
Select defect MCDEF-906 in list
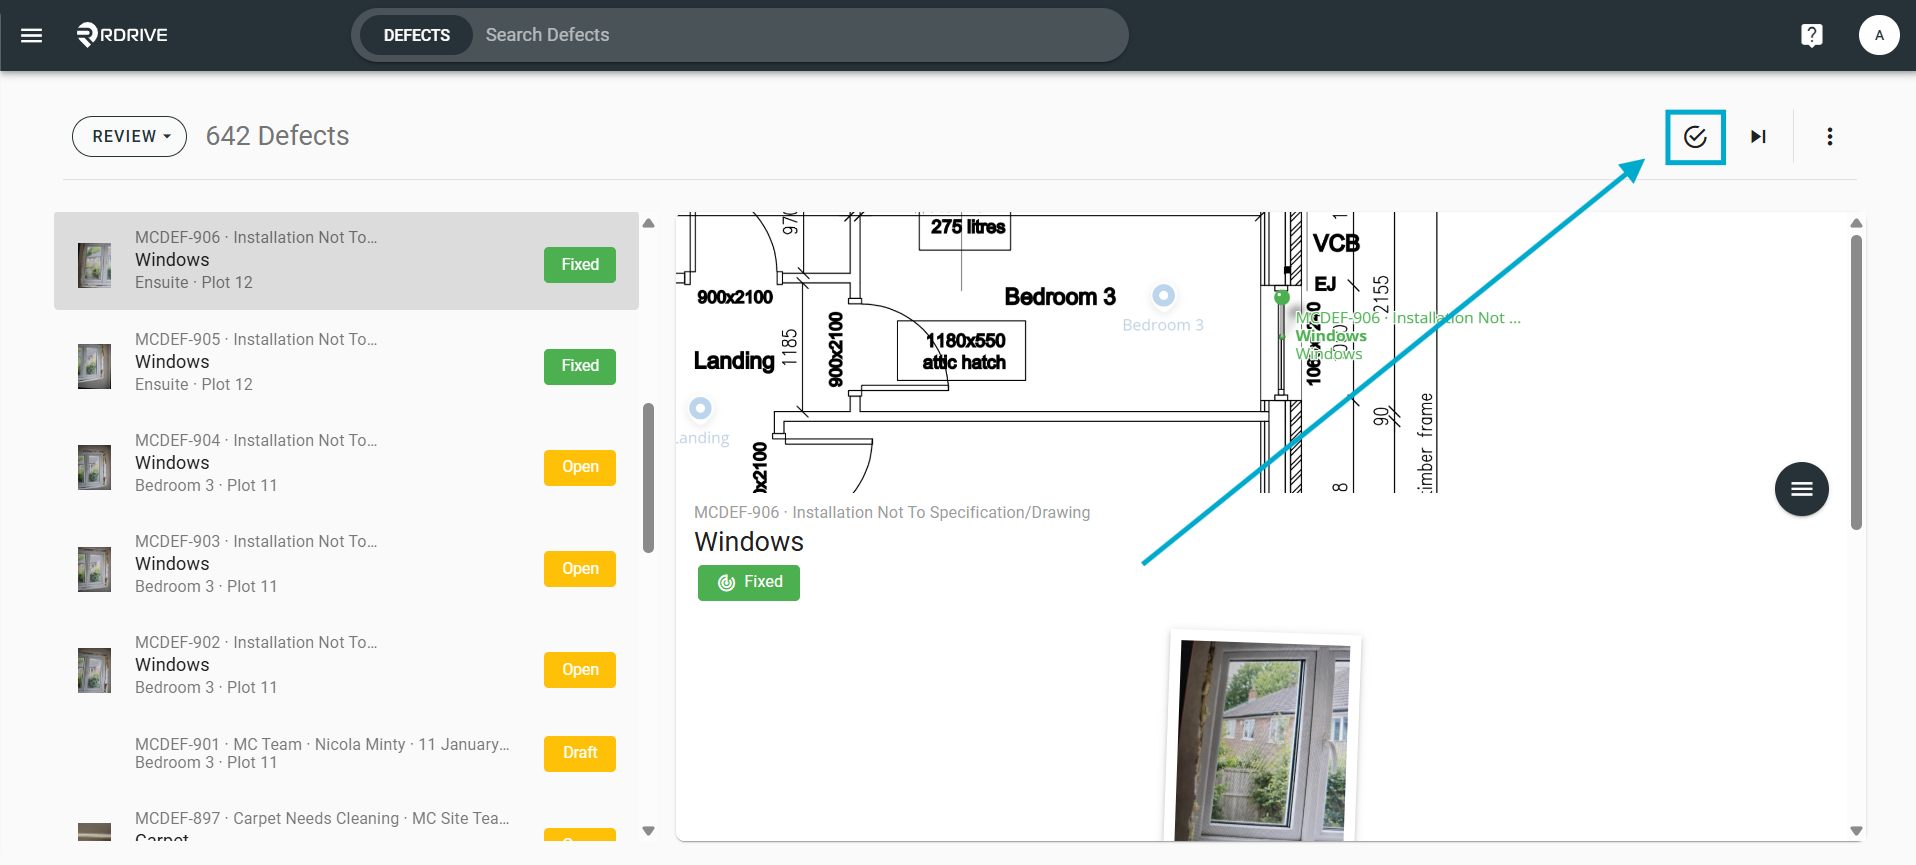346,261
